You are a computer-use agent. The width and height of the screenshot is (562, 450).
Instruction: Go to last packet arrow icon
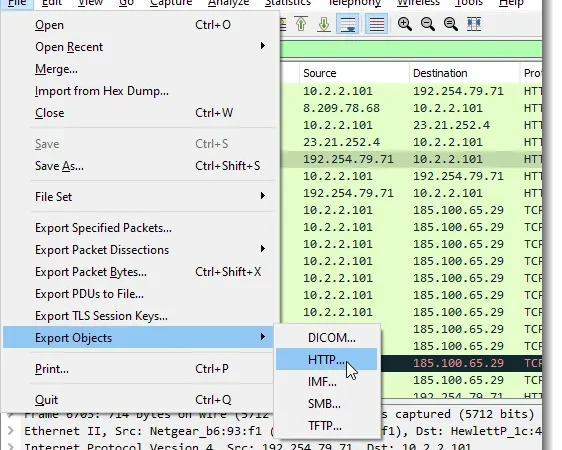[x=324, y=24]
